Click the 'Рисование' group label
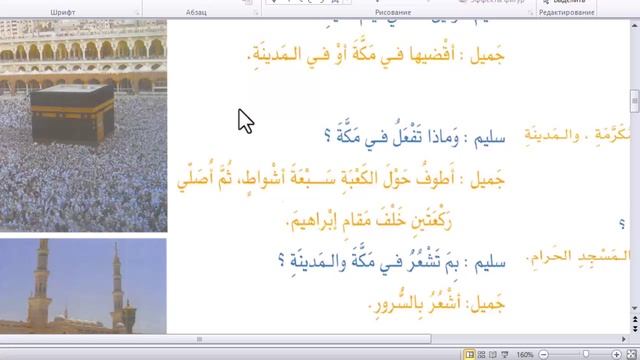This screenshot has height=360, width=640. (x=393, y=13)
